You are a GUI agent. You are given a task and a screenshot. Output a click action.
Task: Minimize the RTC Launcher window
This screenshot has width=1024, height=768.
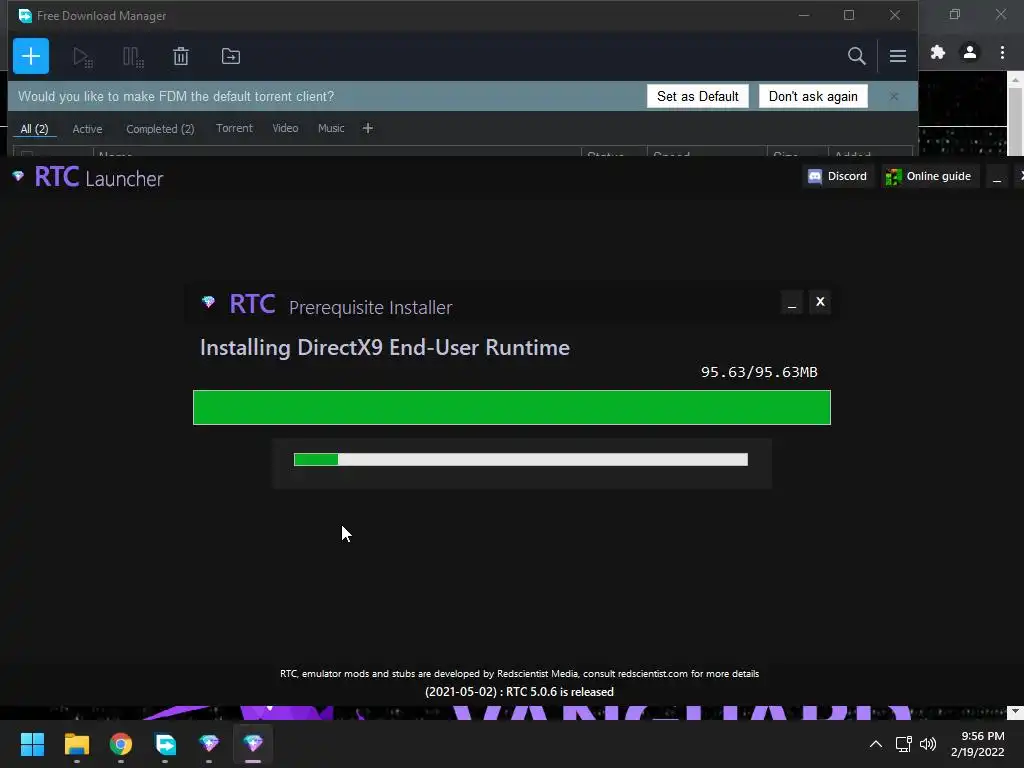(997, 176)
